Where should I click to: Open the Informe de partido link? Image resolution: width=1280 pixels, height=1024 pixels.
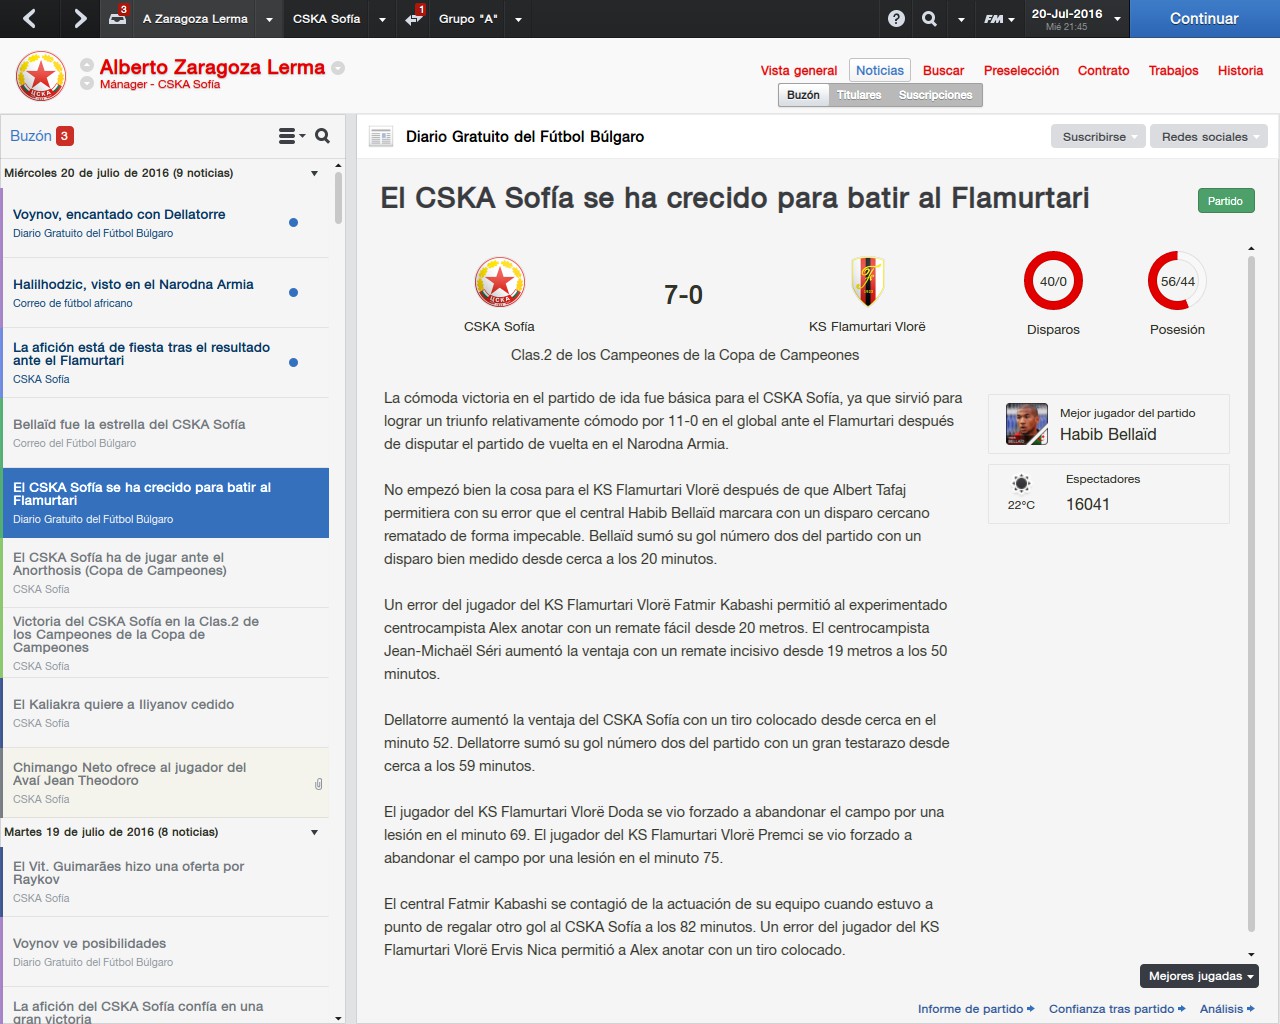point(976,1009)
